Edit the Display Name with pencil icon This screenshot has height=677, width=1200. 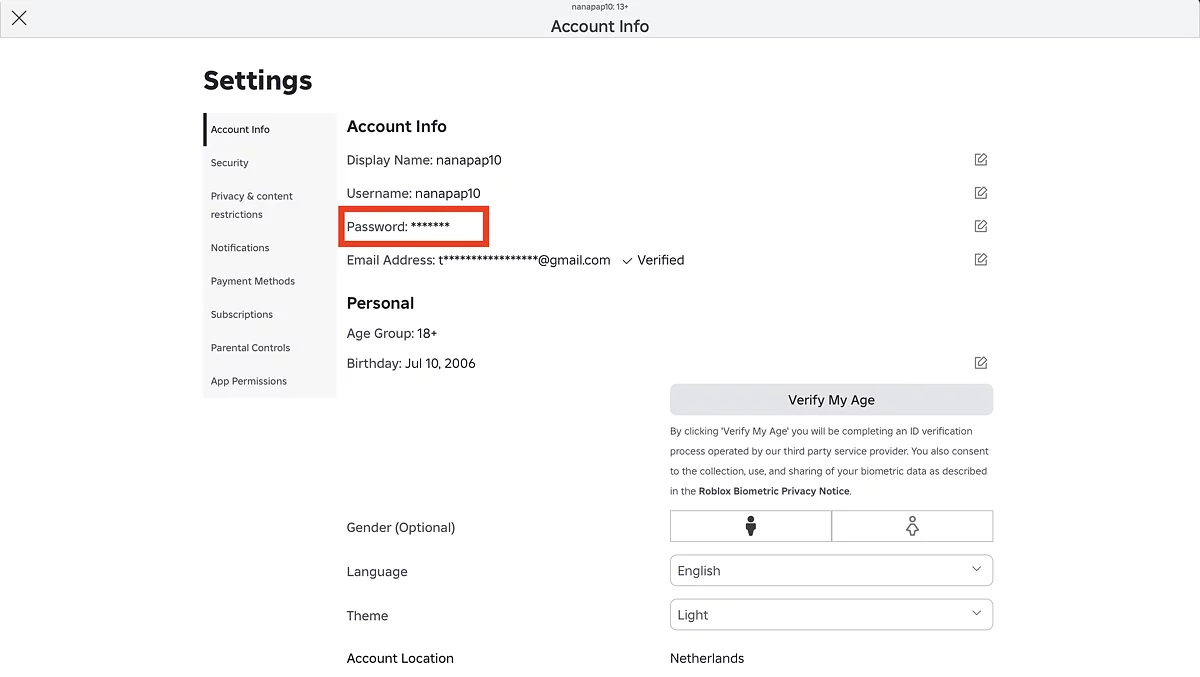click(981, 160)
